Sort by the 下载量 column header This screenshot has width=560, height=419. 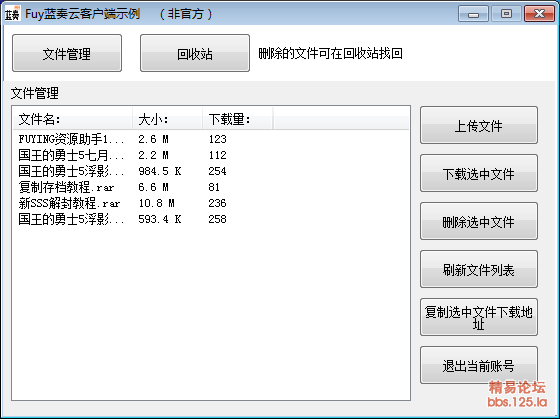pyautogui.click(x=238, y=119)
